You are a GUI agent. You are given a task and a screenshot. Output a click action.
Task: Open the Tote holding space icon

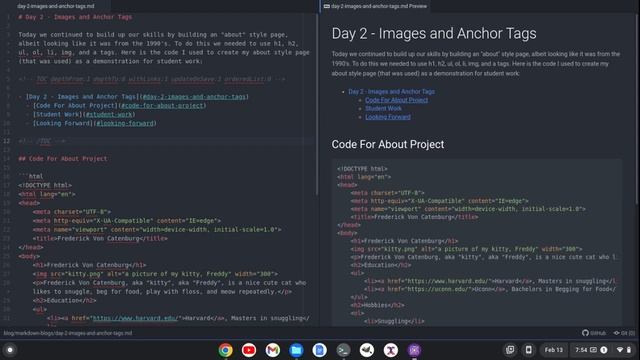pyautogui.click(x=510, y=350)
